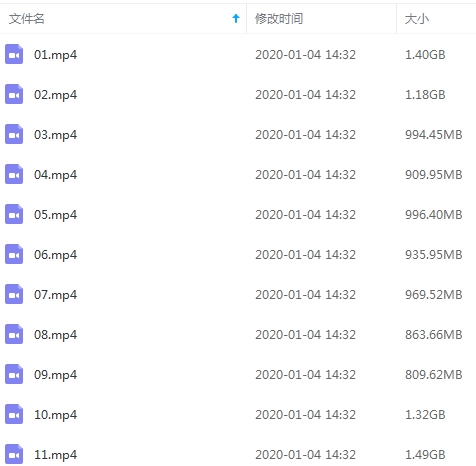Click the 994.45MB size of 03.mp4
The width and height of the screenshot is (476, 466).
click(434, 135)
